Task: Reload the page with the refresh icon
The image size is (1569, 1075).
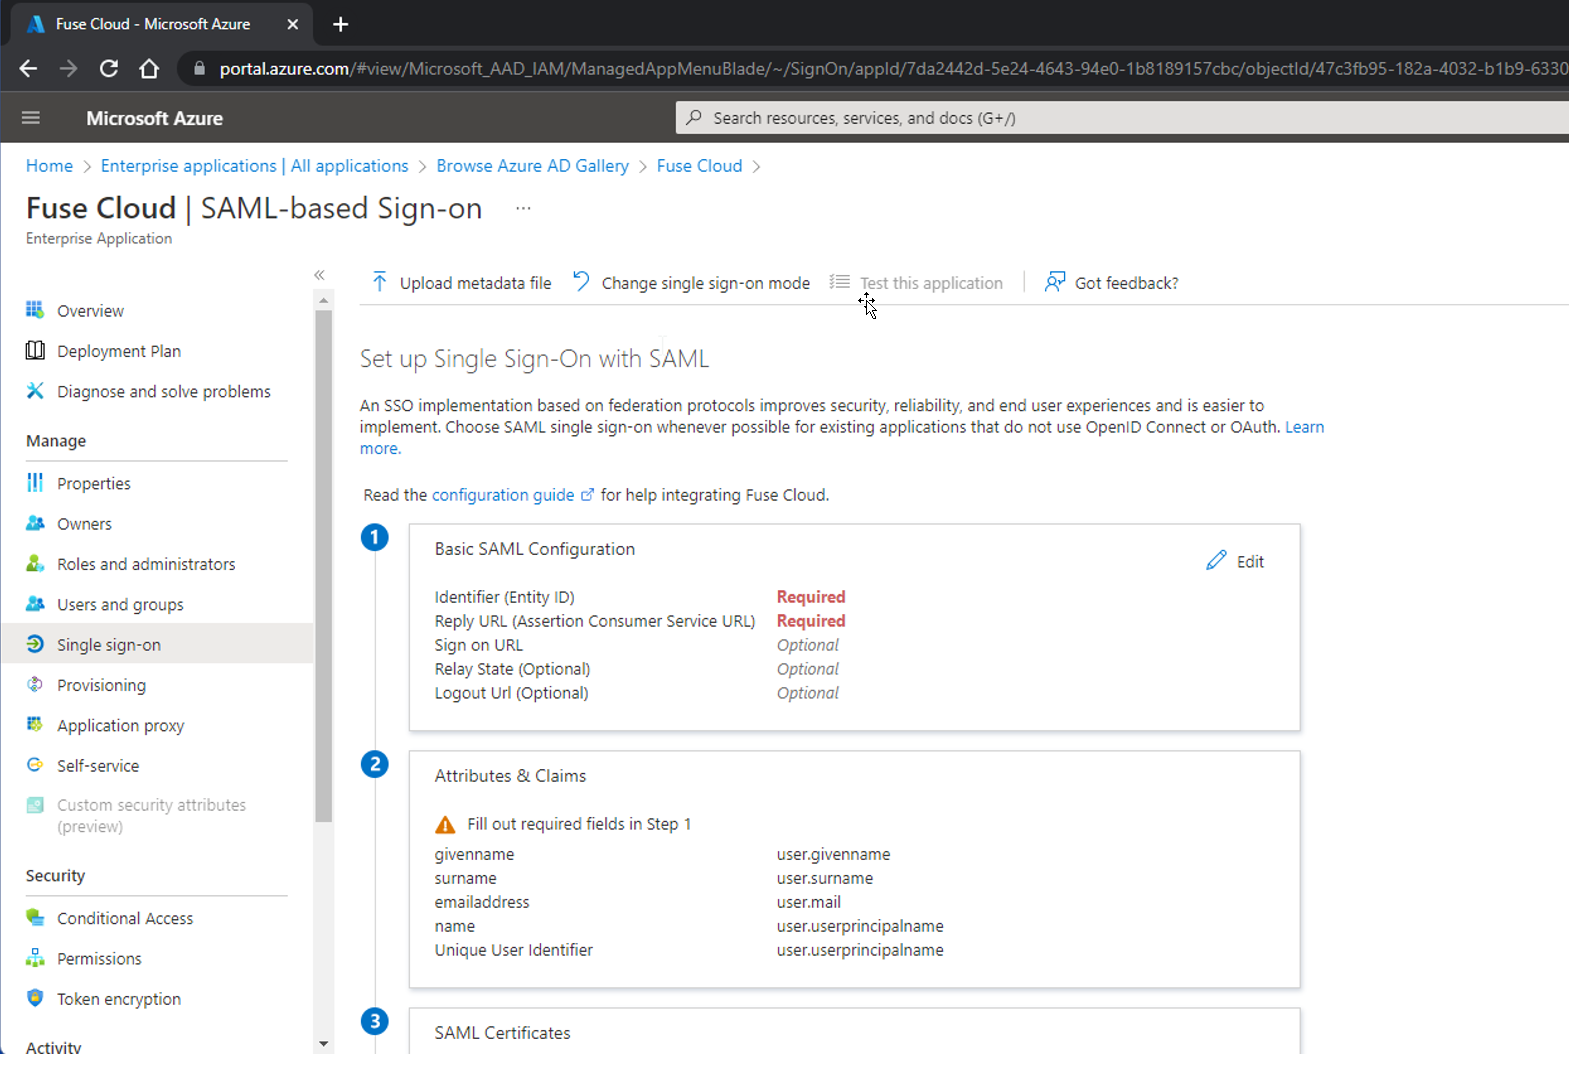Action: 109,68
